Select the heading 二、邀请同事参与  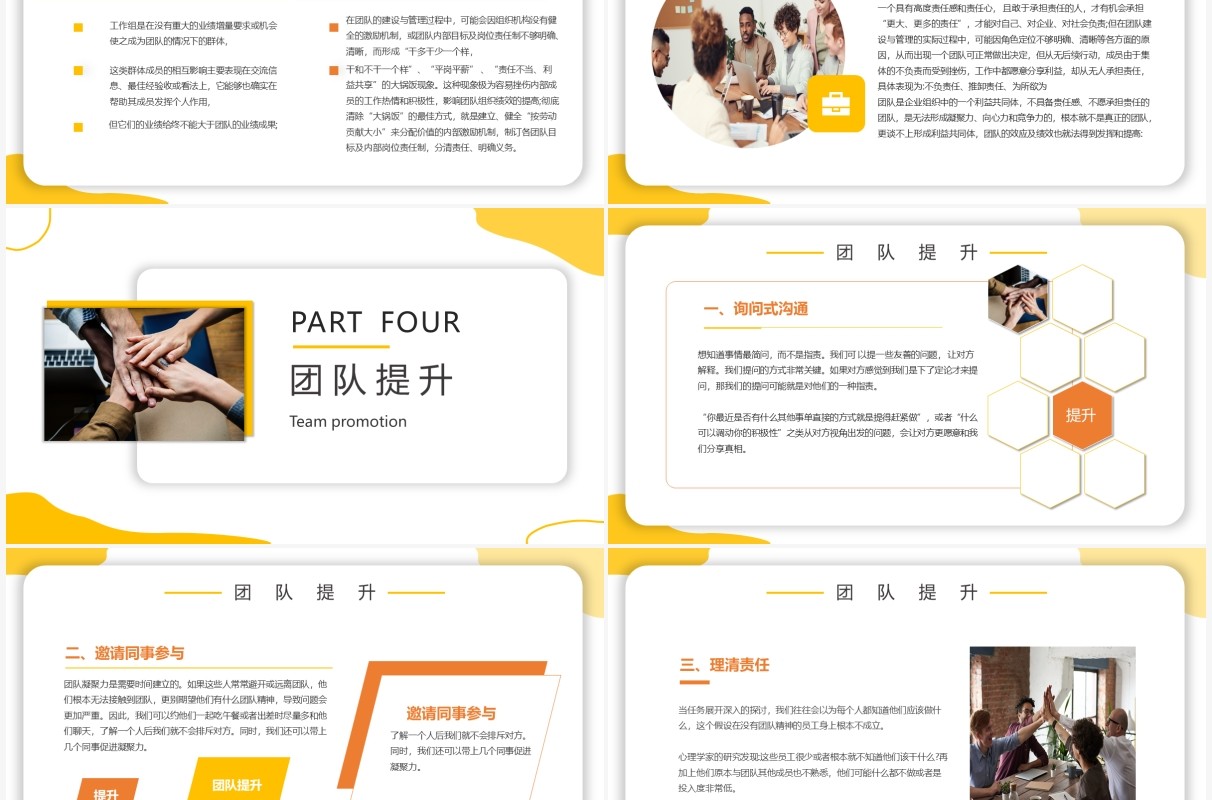(x=125, y=653)
